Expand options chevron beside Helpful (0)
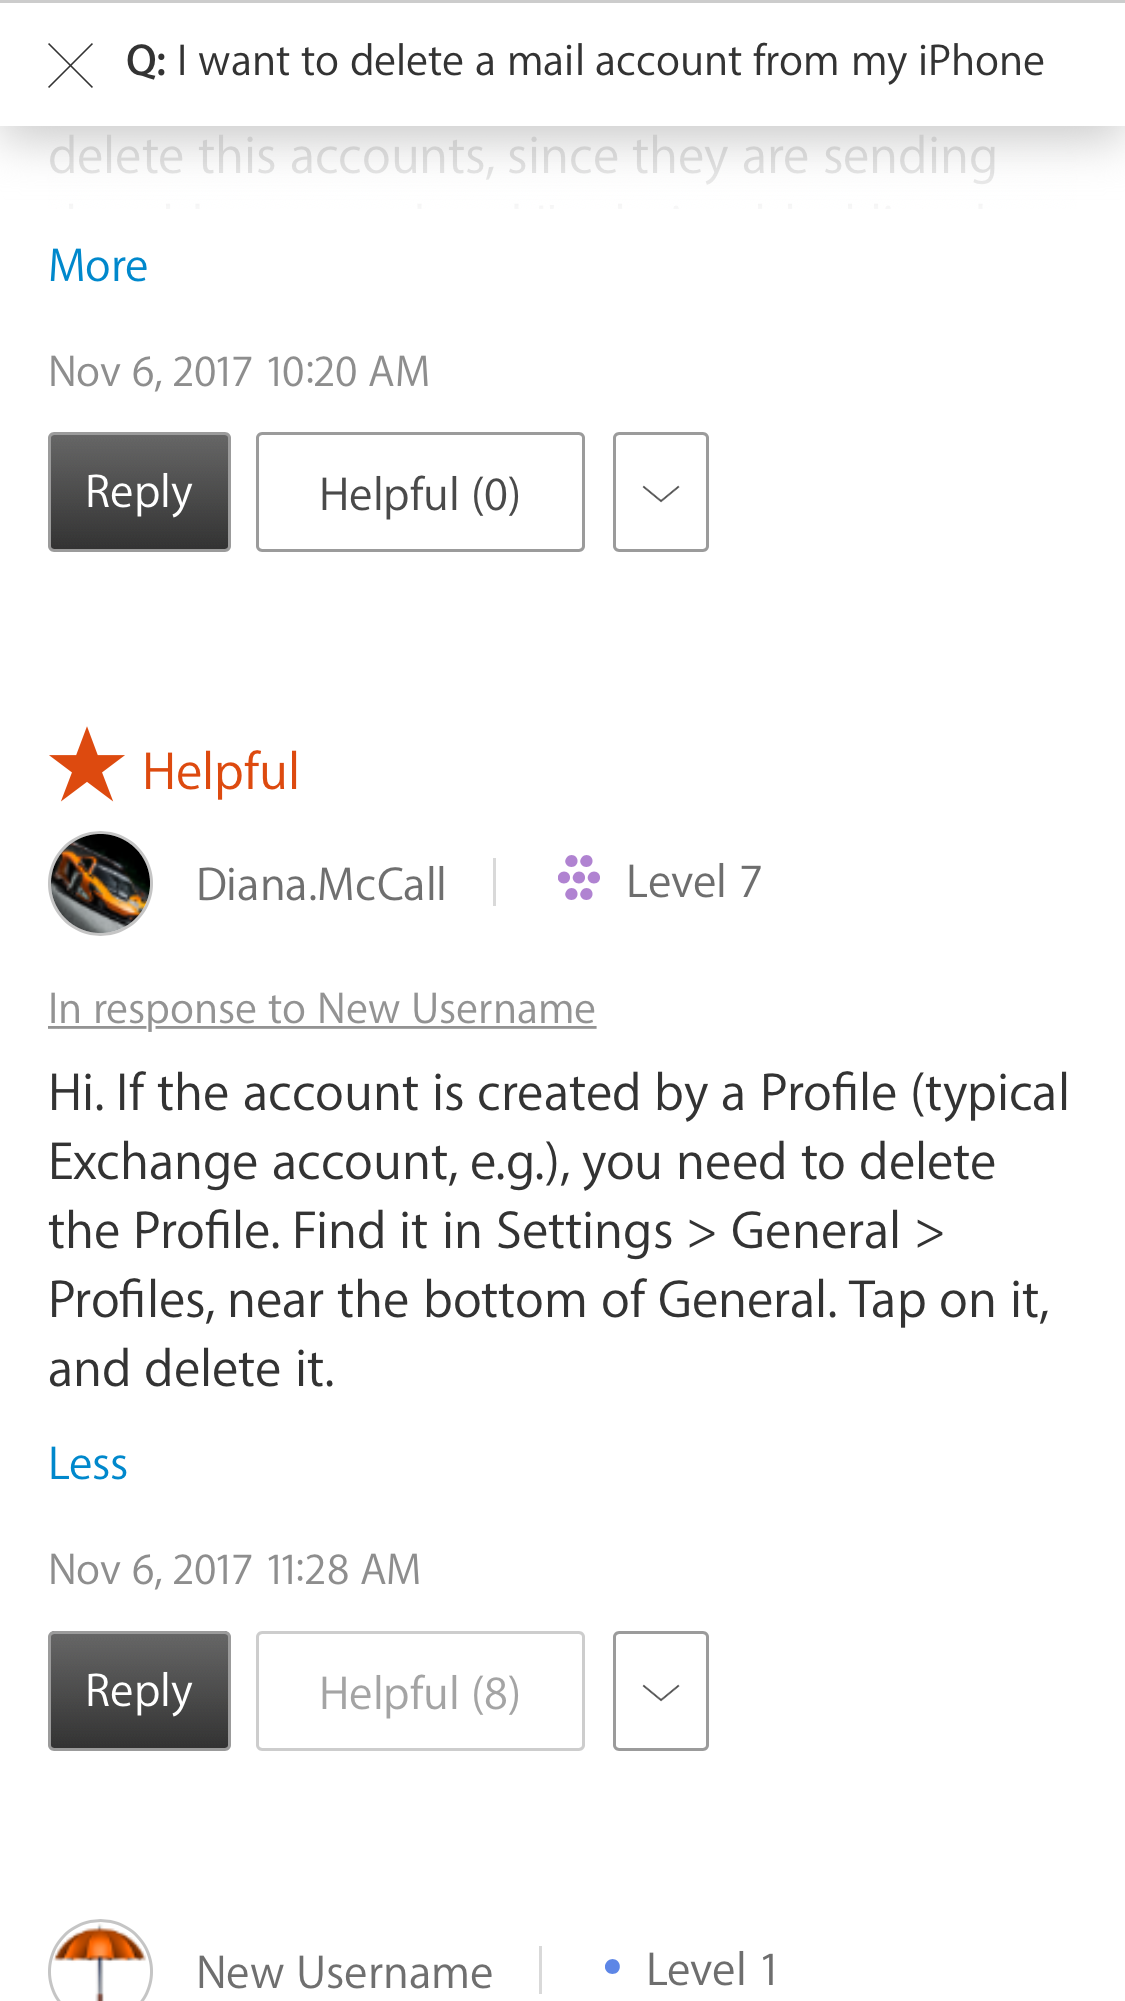 click(x=661, y=492)
